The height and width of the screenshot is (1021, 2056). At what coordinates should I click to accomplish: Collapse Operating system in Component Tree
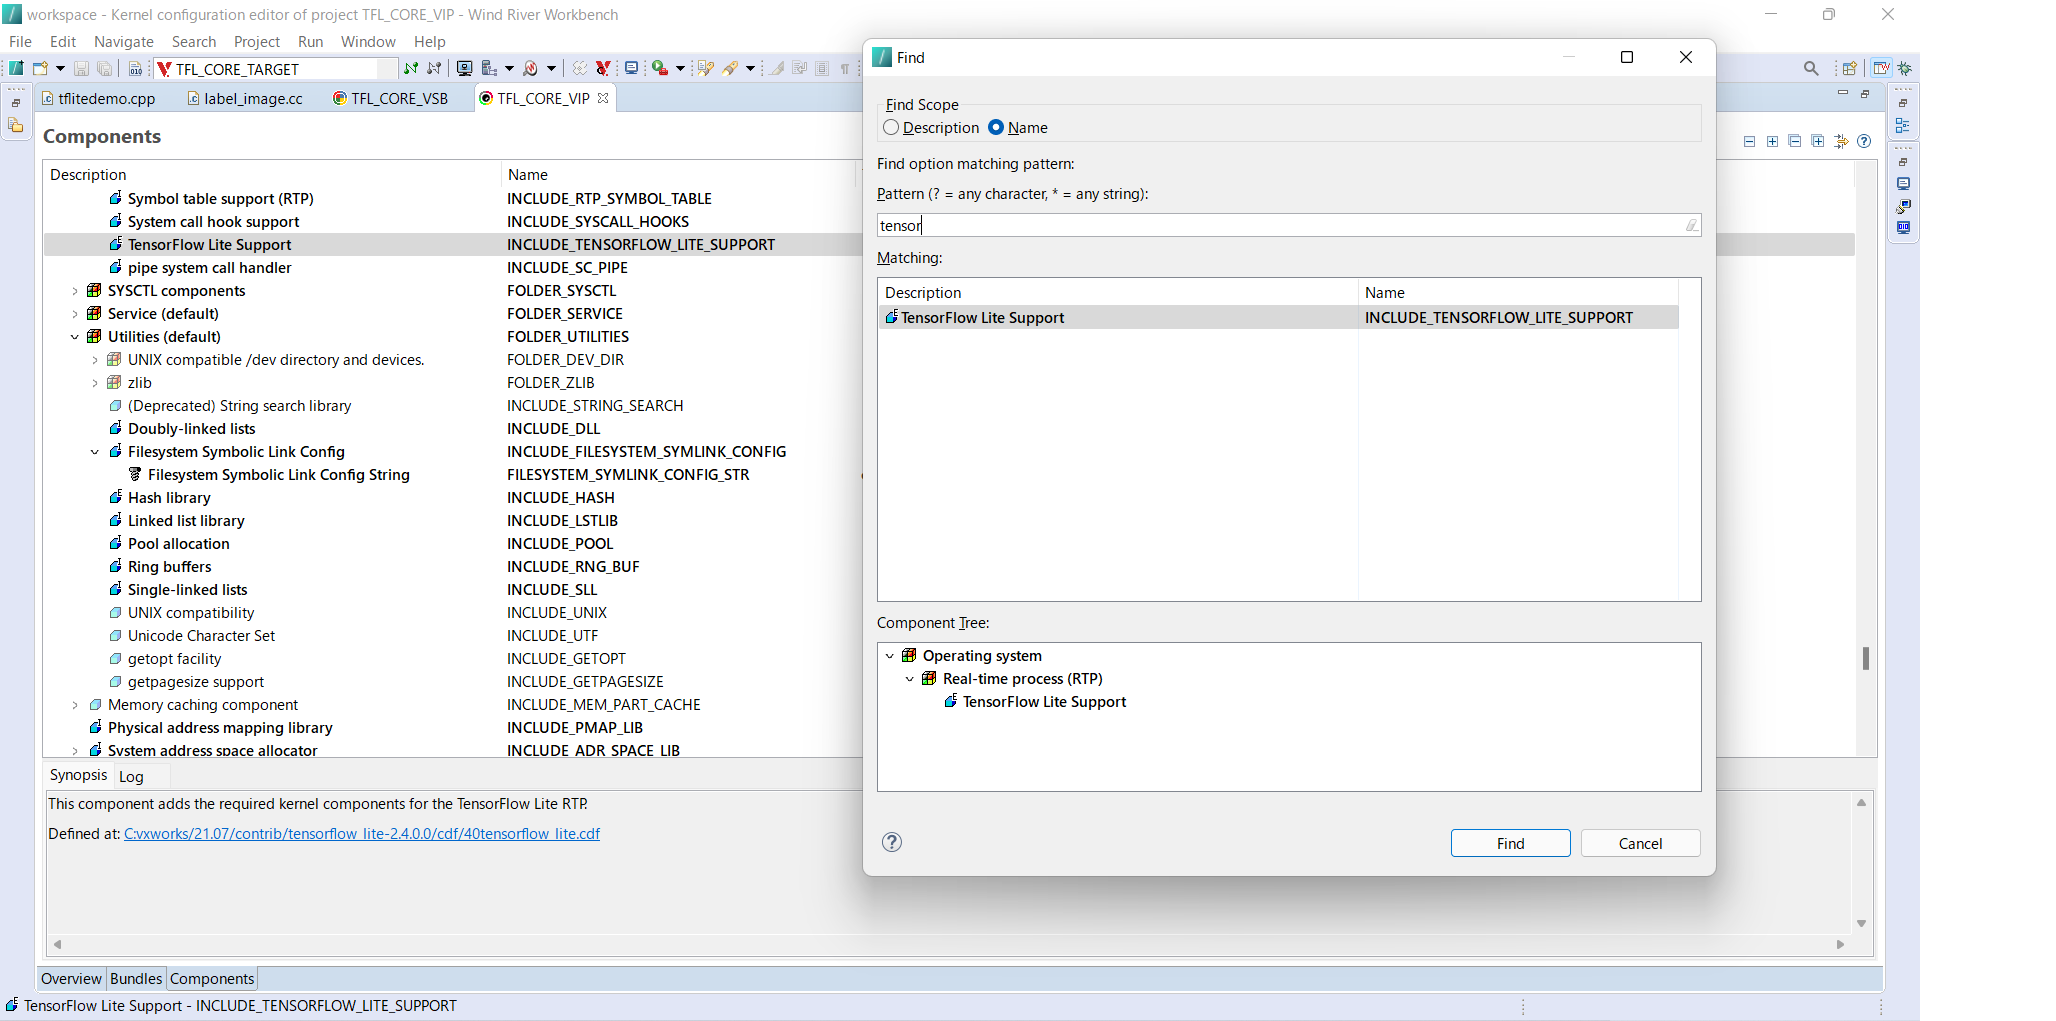click(x=889, y=656)
